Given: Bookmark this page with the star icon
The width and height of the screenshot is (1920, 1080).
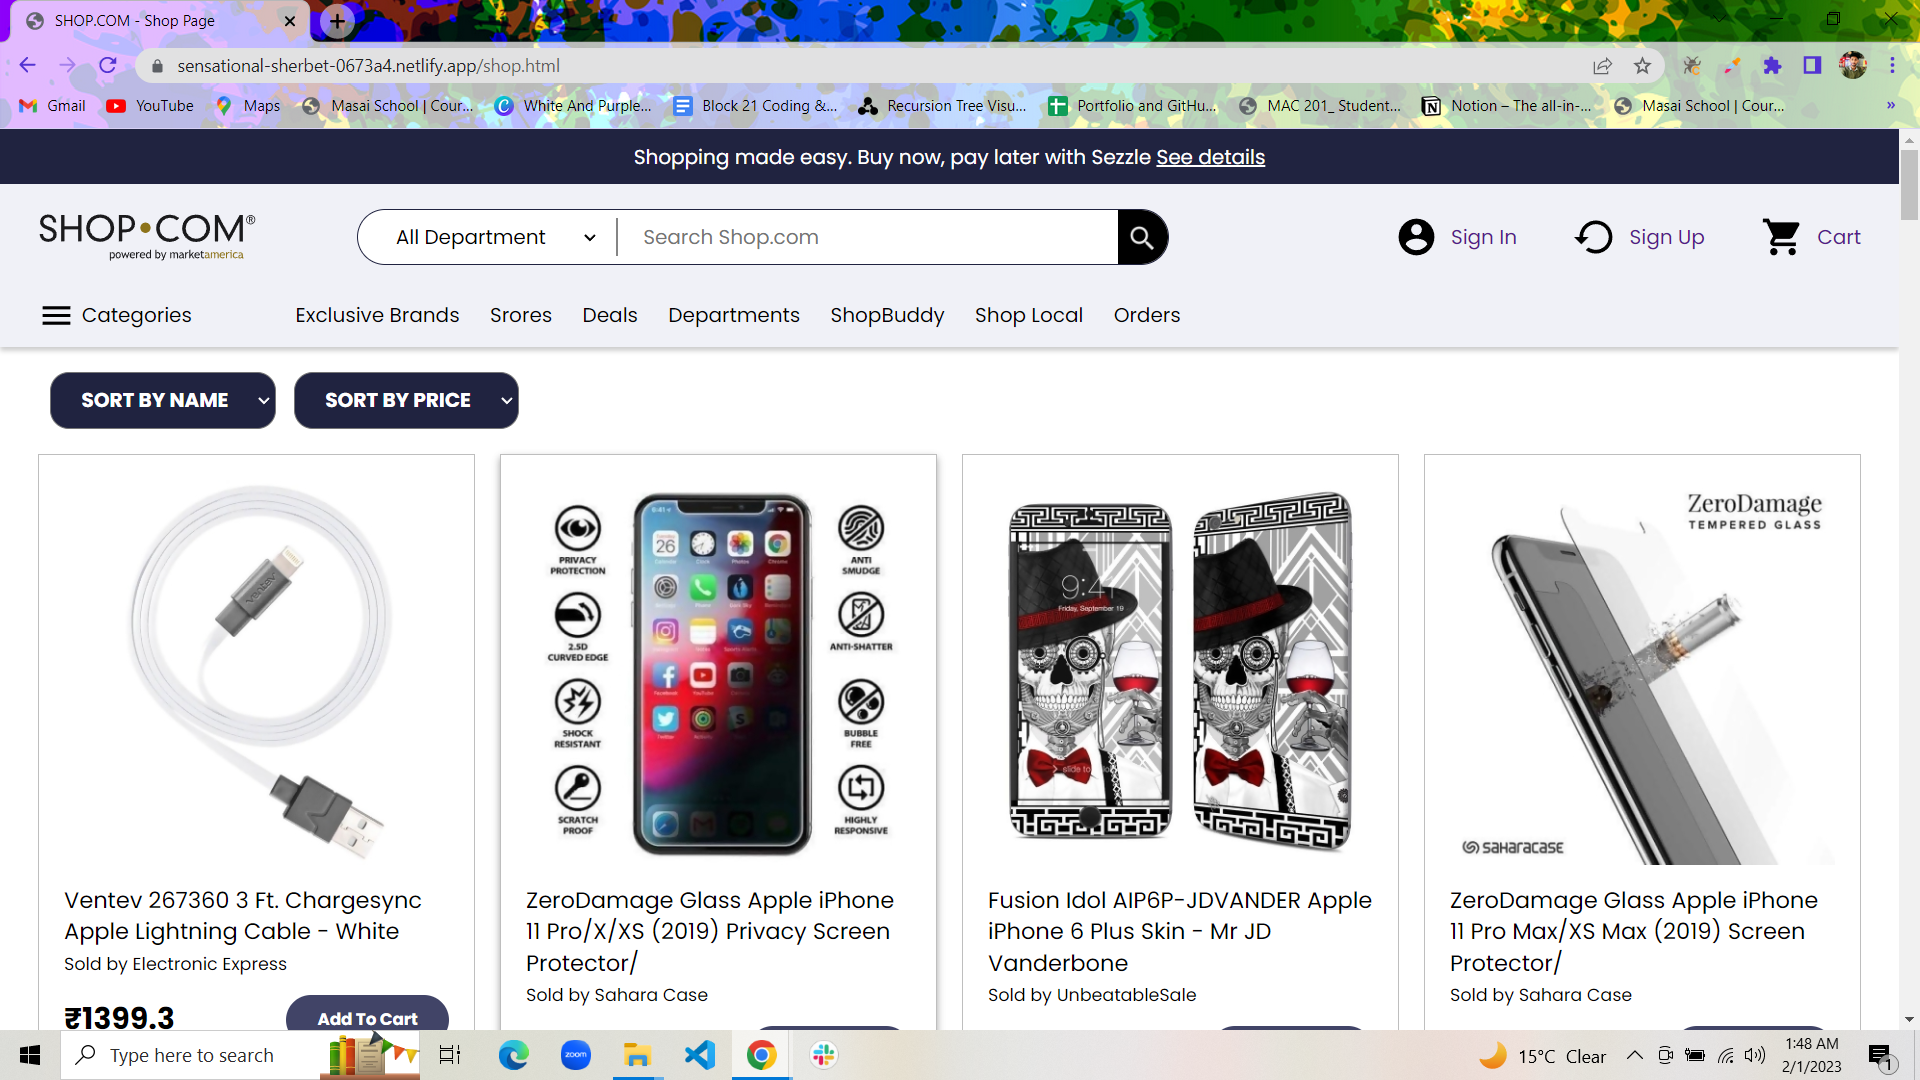Looking at the screenshot, I should pos(1642,65).
